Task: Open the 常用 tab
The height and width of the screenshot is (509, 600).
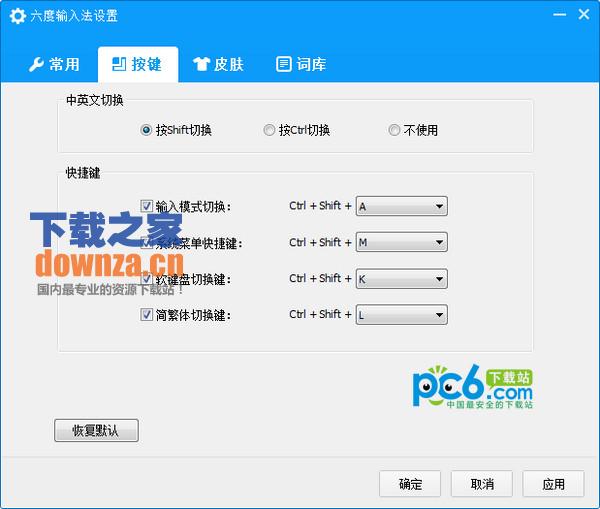Action: pyautogui.click(x=54, y=64)
